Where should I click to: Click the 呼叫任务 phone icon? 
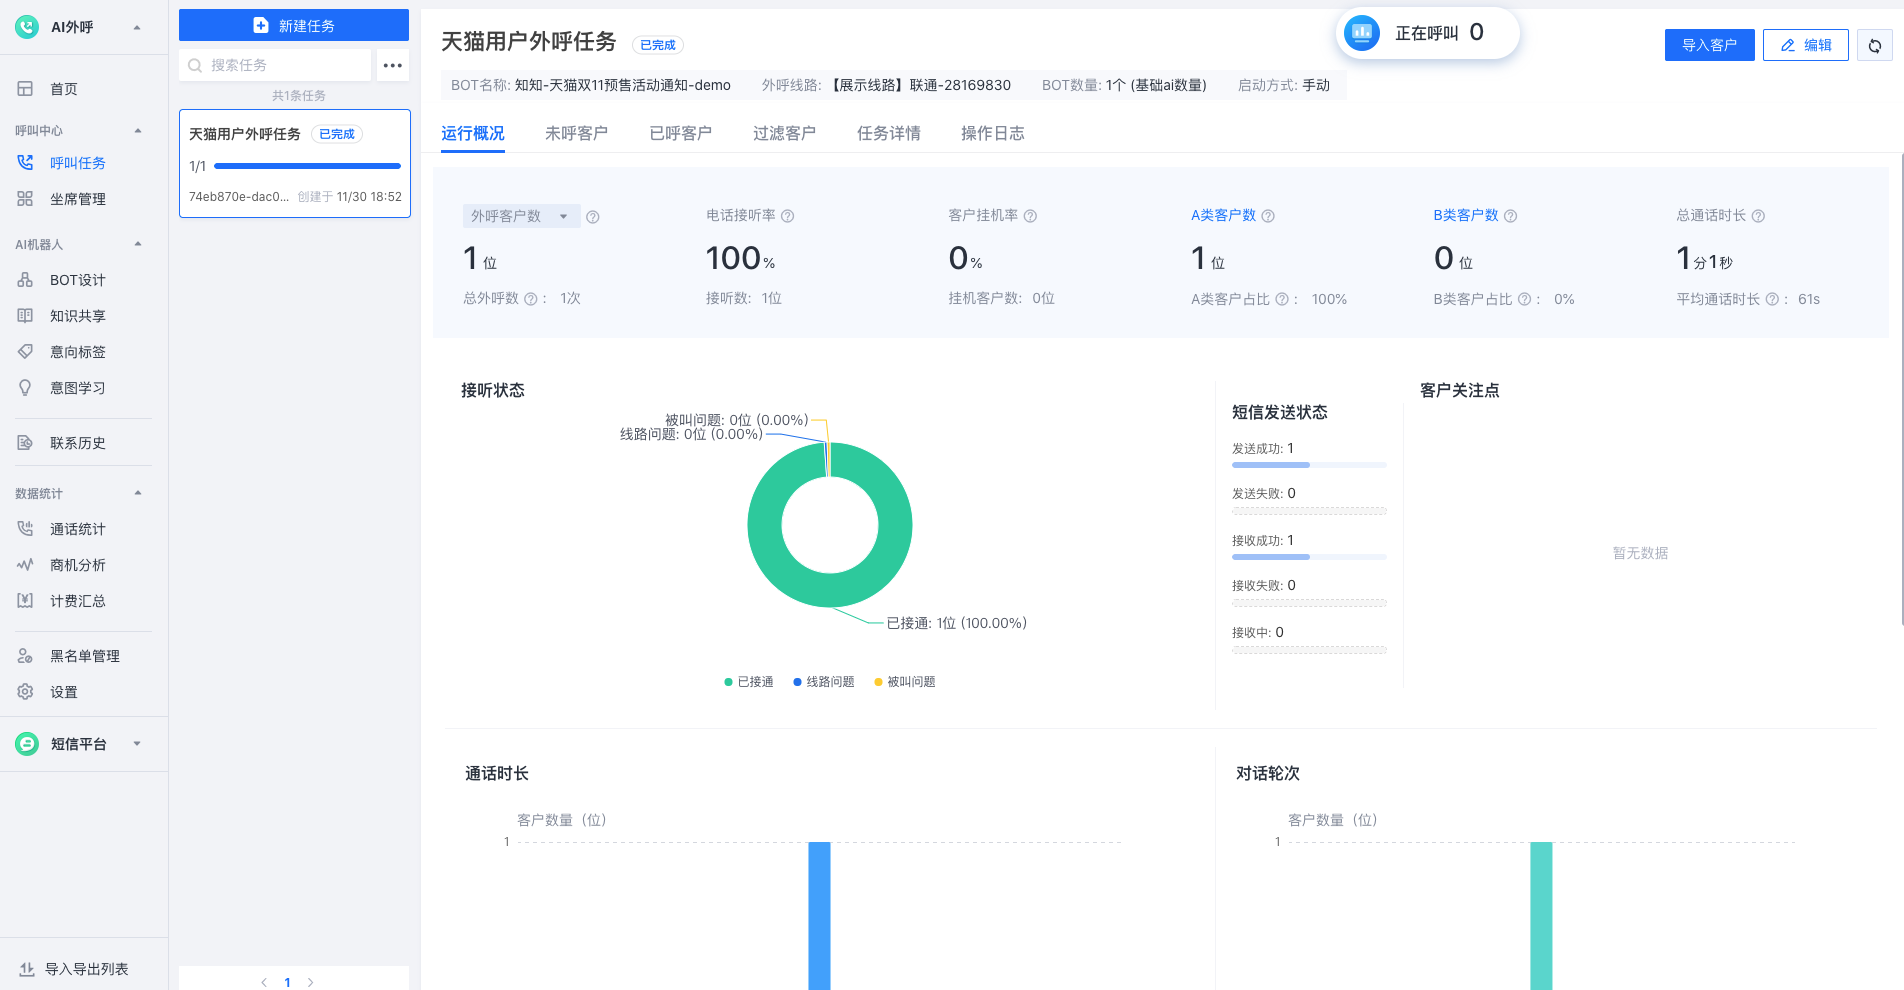[x=25, y=163]
